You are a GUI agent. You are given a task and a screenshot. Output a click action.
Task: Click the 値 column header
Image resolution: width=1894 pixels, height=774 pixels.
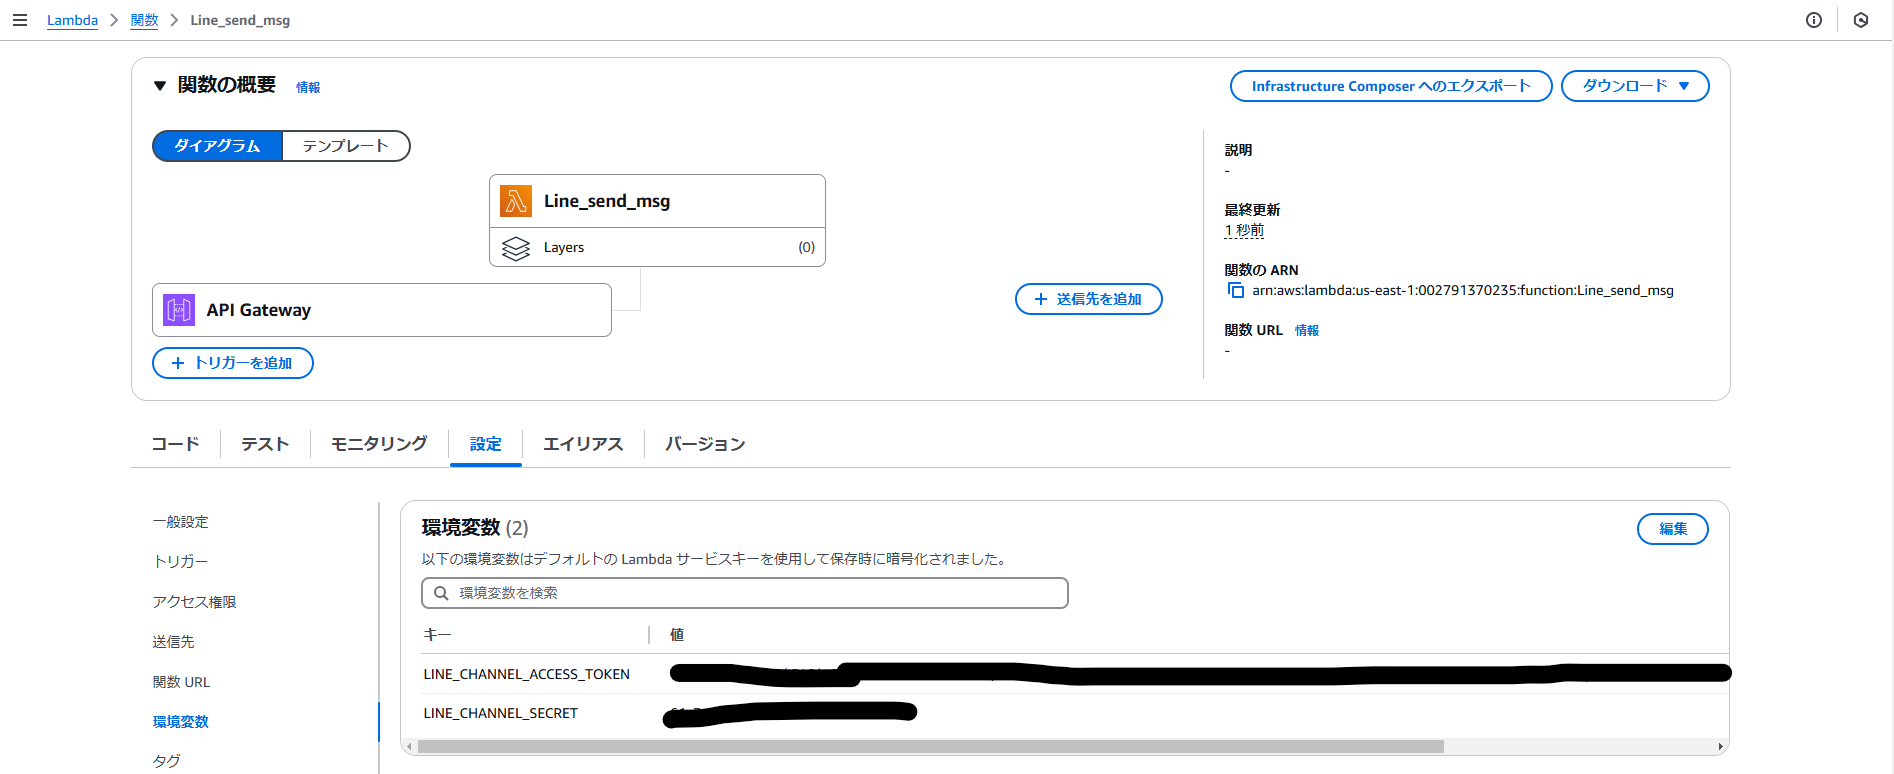coord(677,635)
